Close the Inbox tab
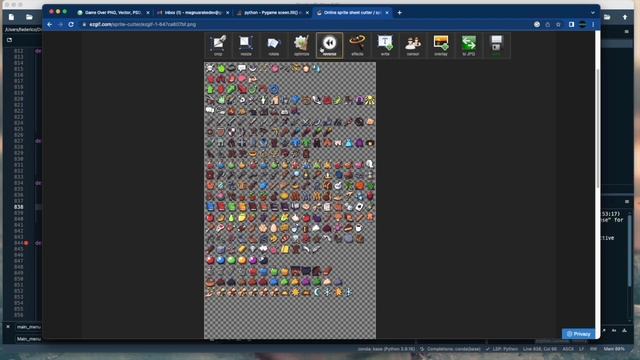The width and height of the screenshot is (640, 360). (x=228, y=13)
